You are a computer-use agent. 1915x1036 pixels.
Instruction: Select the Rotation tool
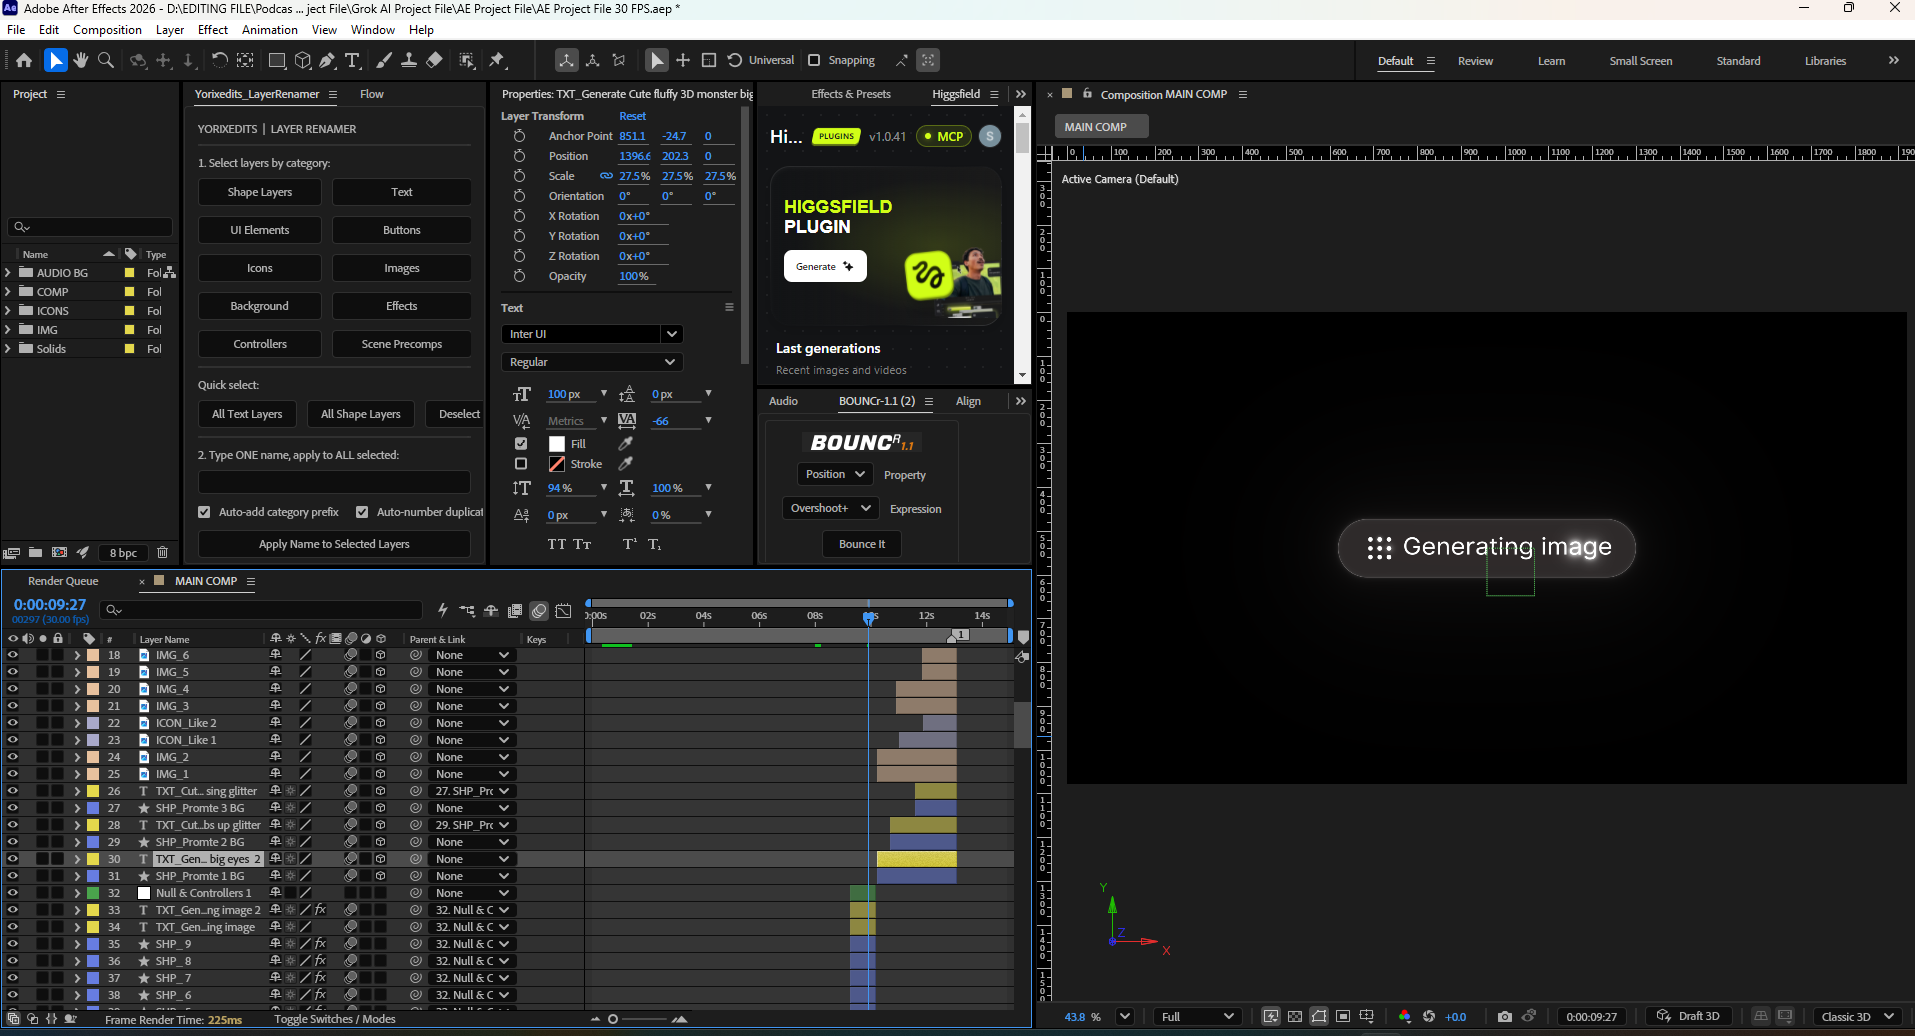tap(220, 60)
